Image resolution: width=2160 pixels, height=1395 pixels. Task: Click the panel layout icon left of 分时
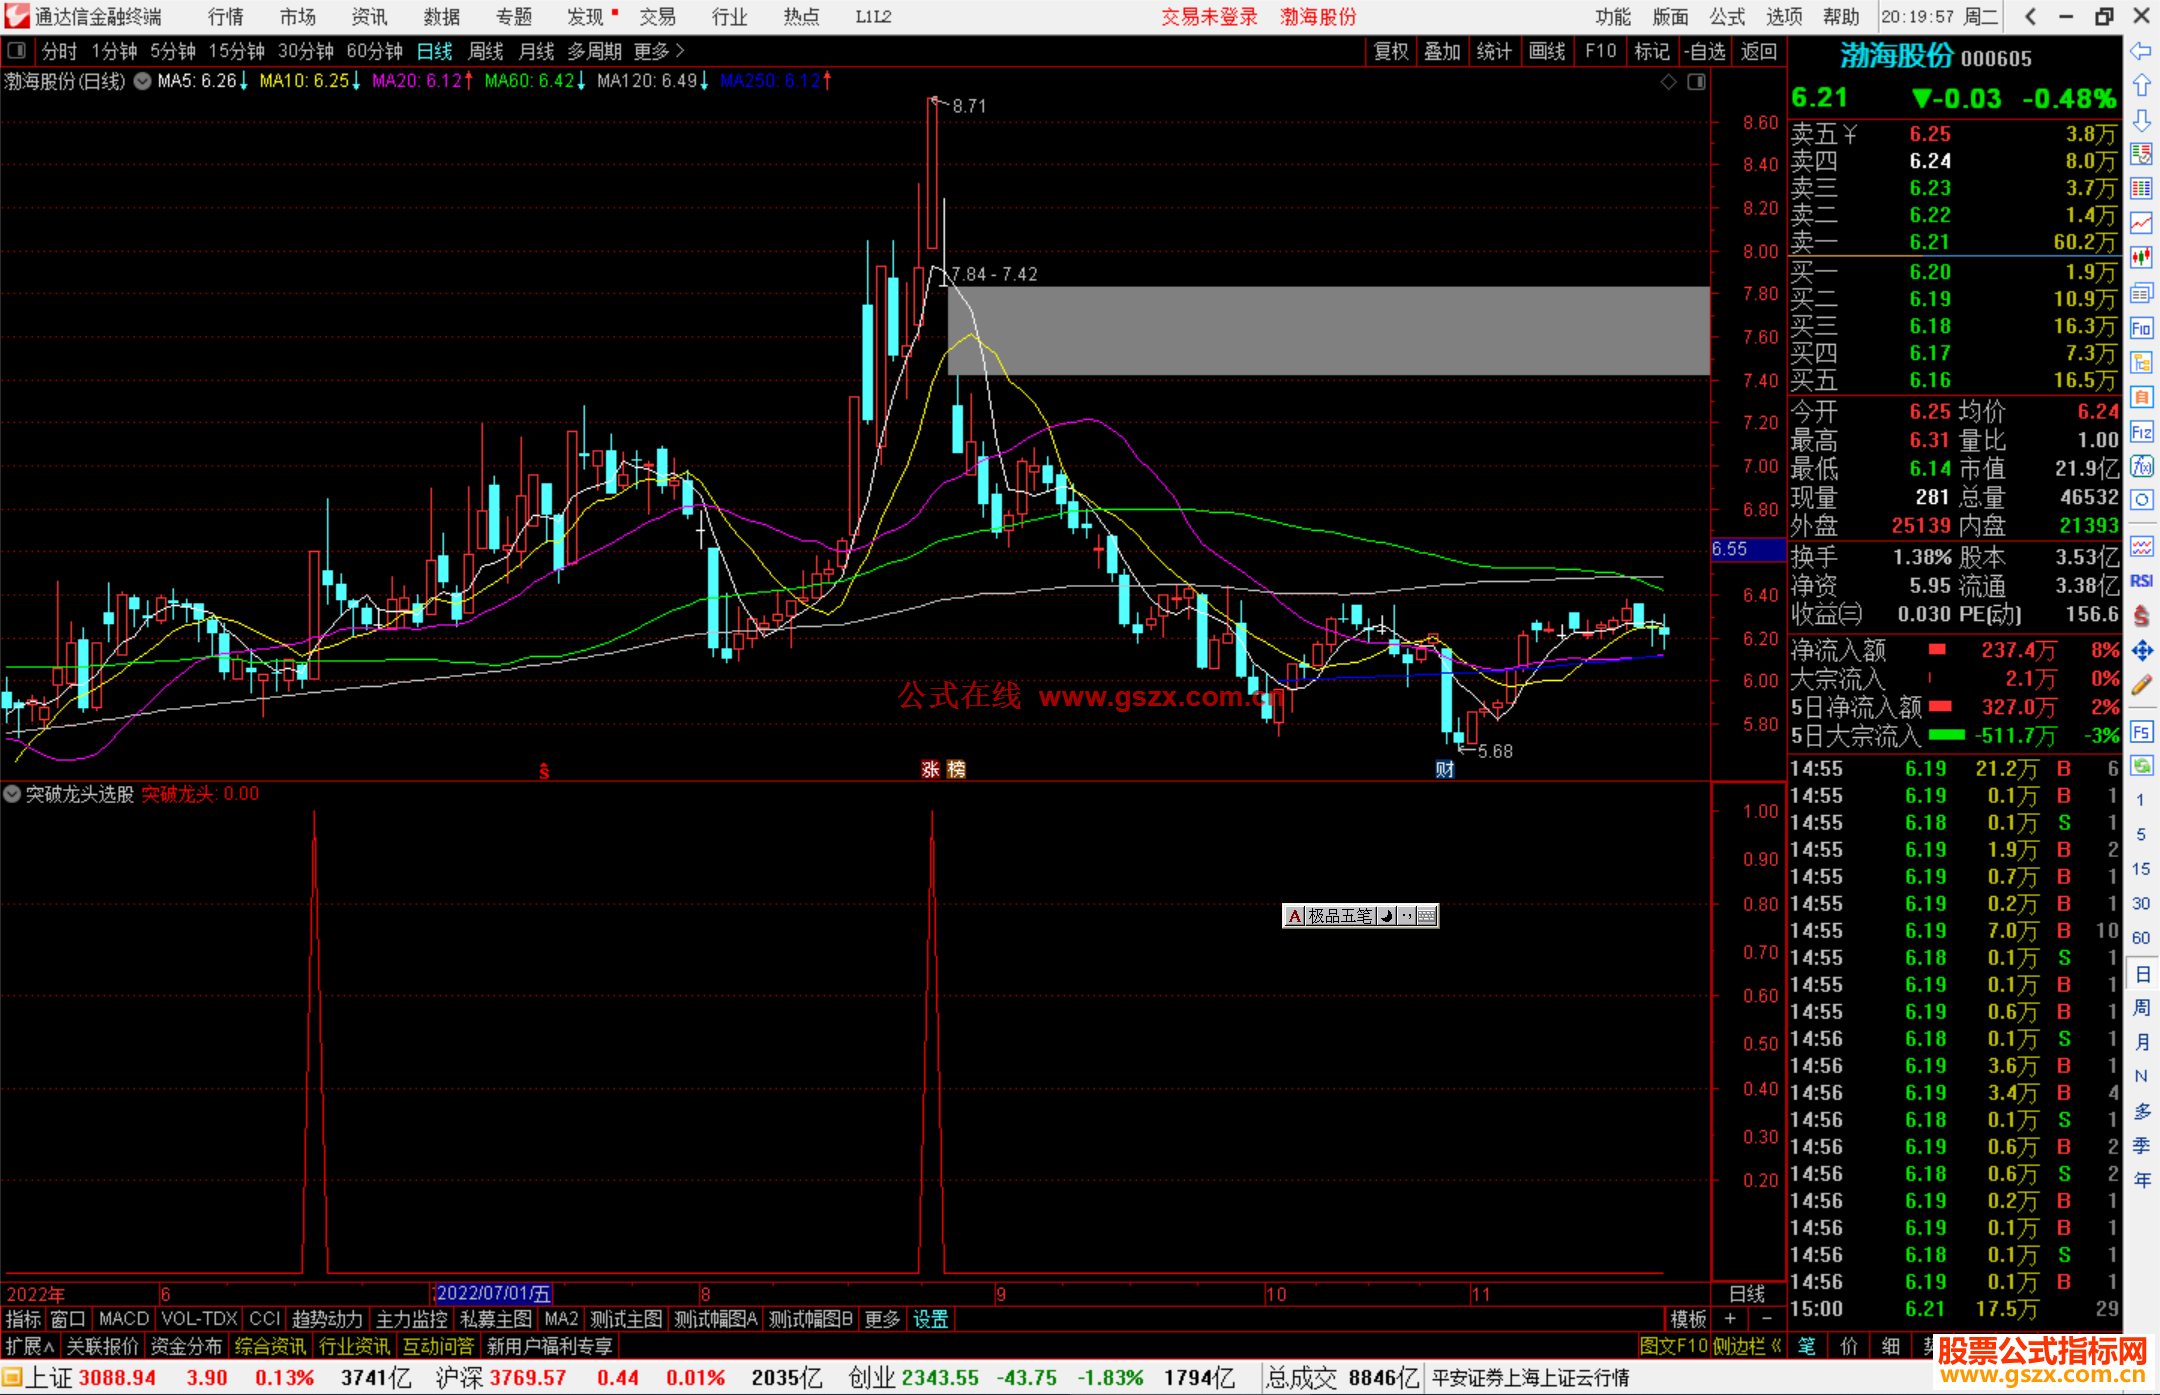17,50
